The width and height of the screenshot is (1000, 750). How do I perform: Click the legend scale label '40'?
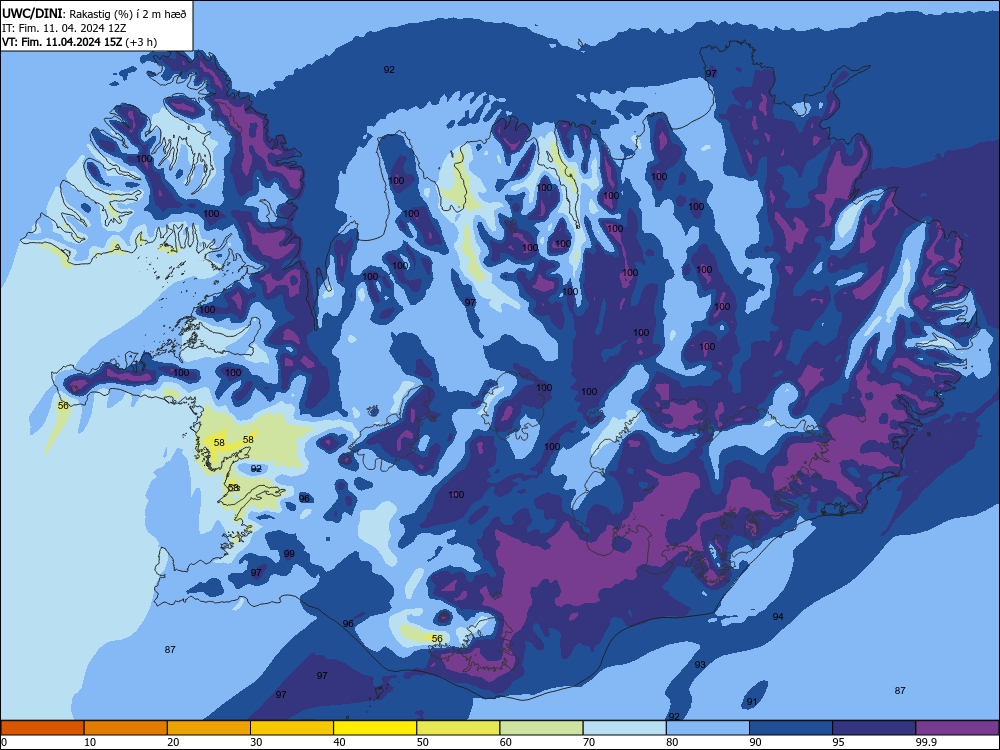pos(340,742)
